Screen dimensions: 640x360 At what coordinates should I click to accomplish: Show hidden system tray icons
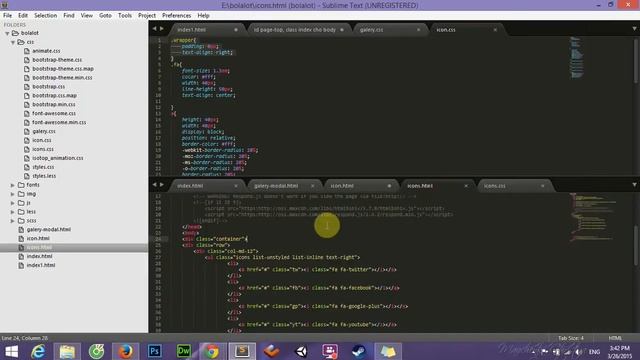[533, 352]
